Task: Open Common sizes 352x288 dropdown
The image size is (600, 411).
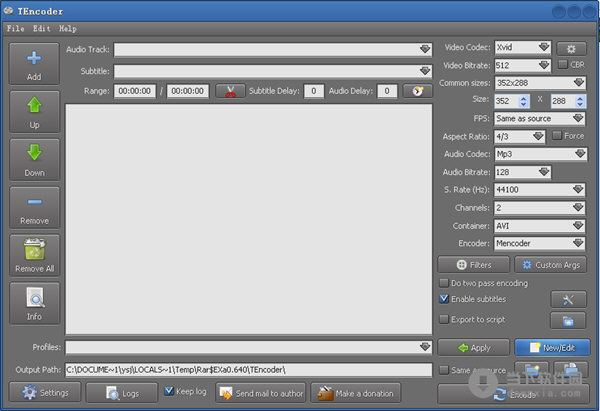Action: (540, 83)
